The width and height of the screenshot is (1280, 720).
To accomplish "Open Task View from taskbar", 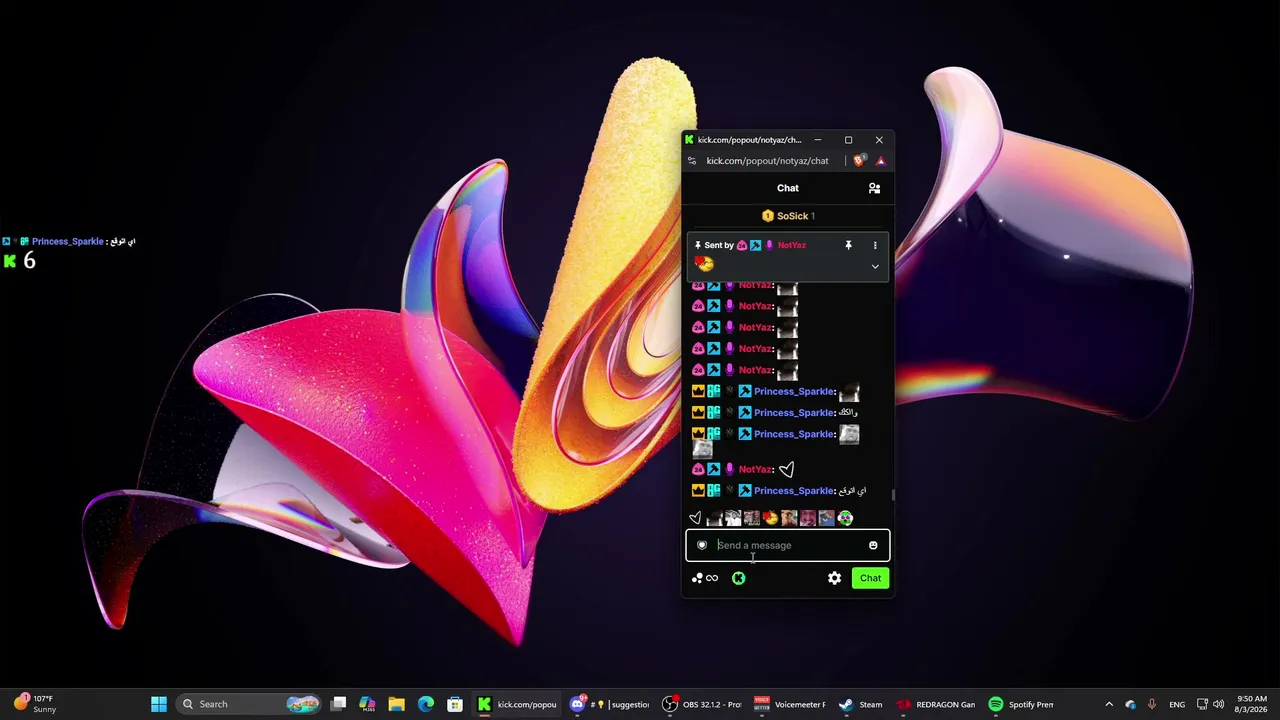I will pyautogui.click(x=339, y=704).
